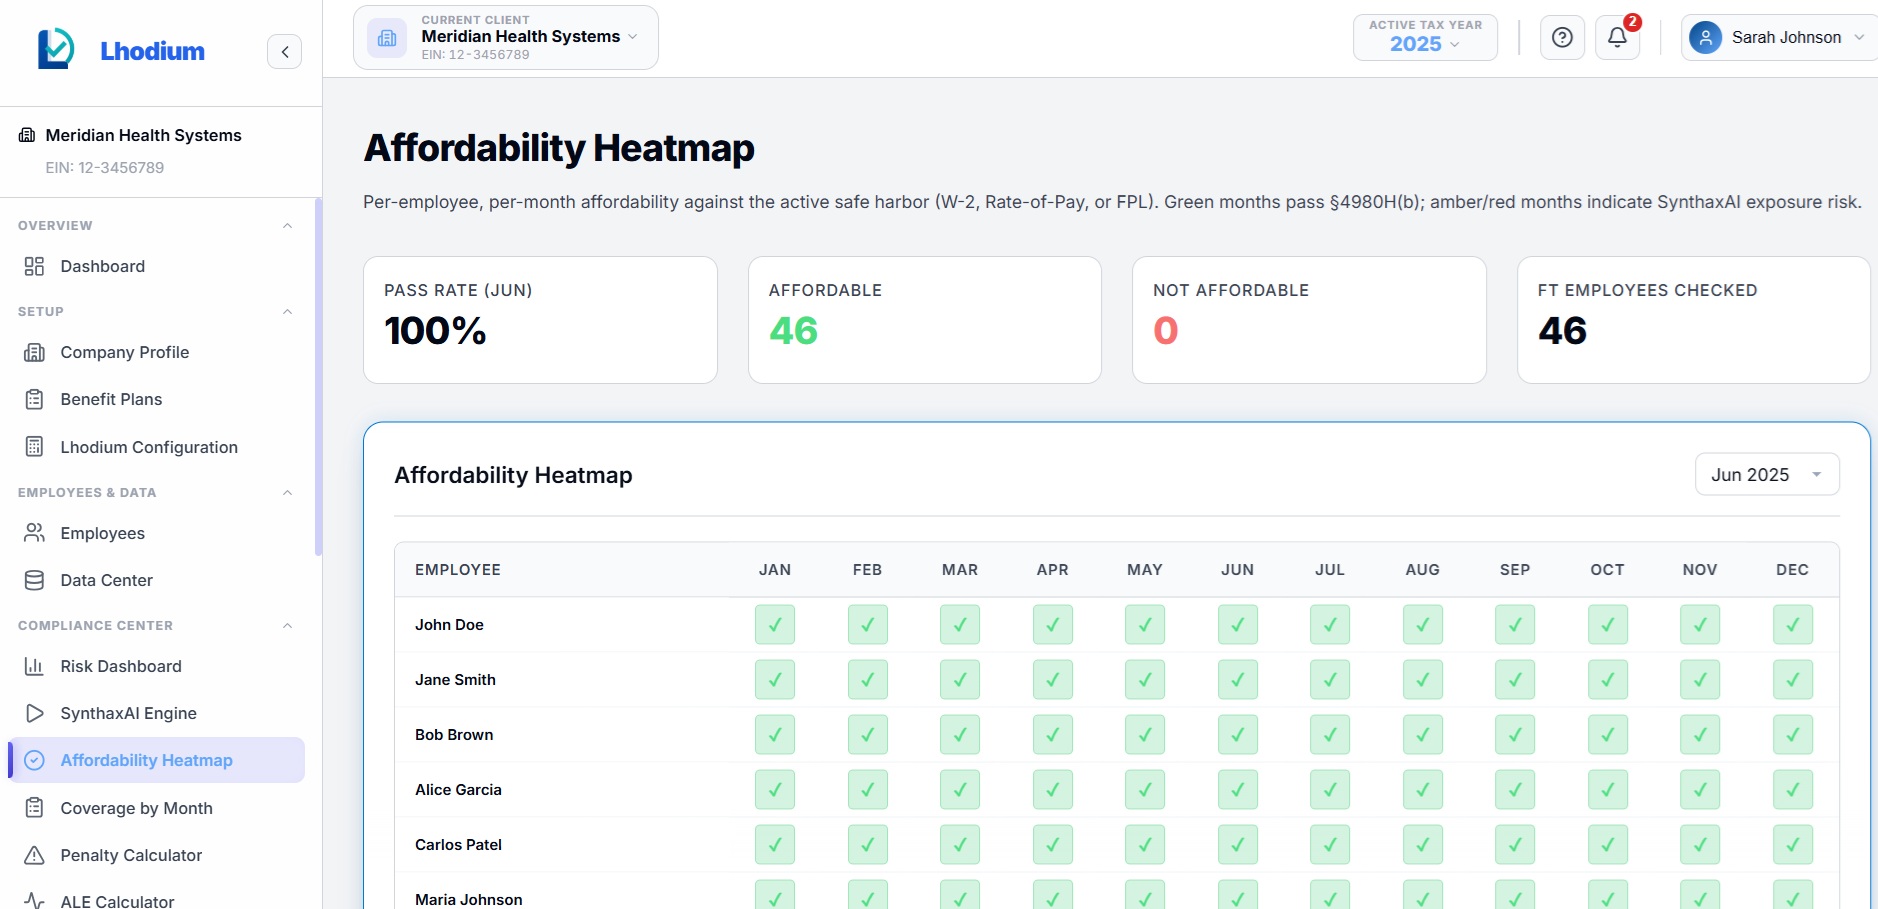
Task: Collapse the sidebar with the chevron button
Action: coord(285,52)
